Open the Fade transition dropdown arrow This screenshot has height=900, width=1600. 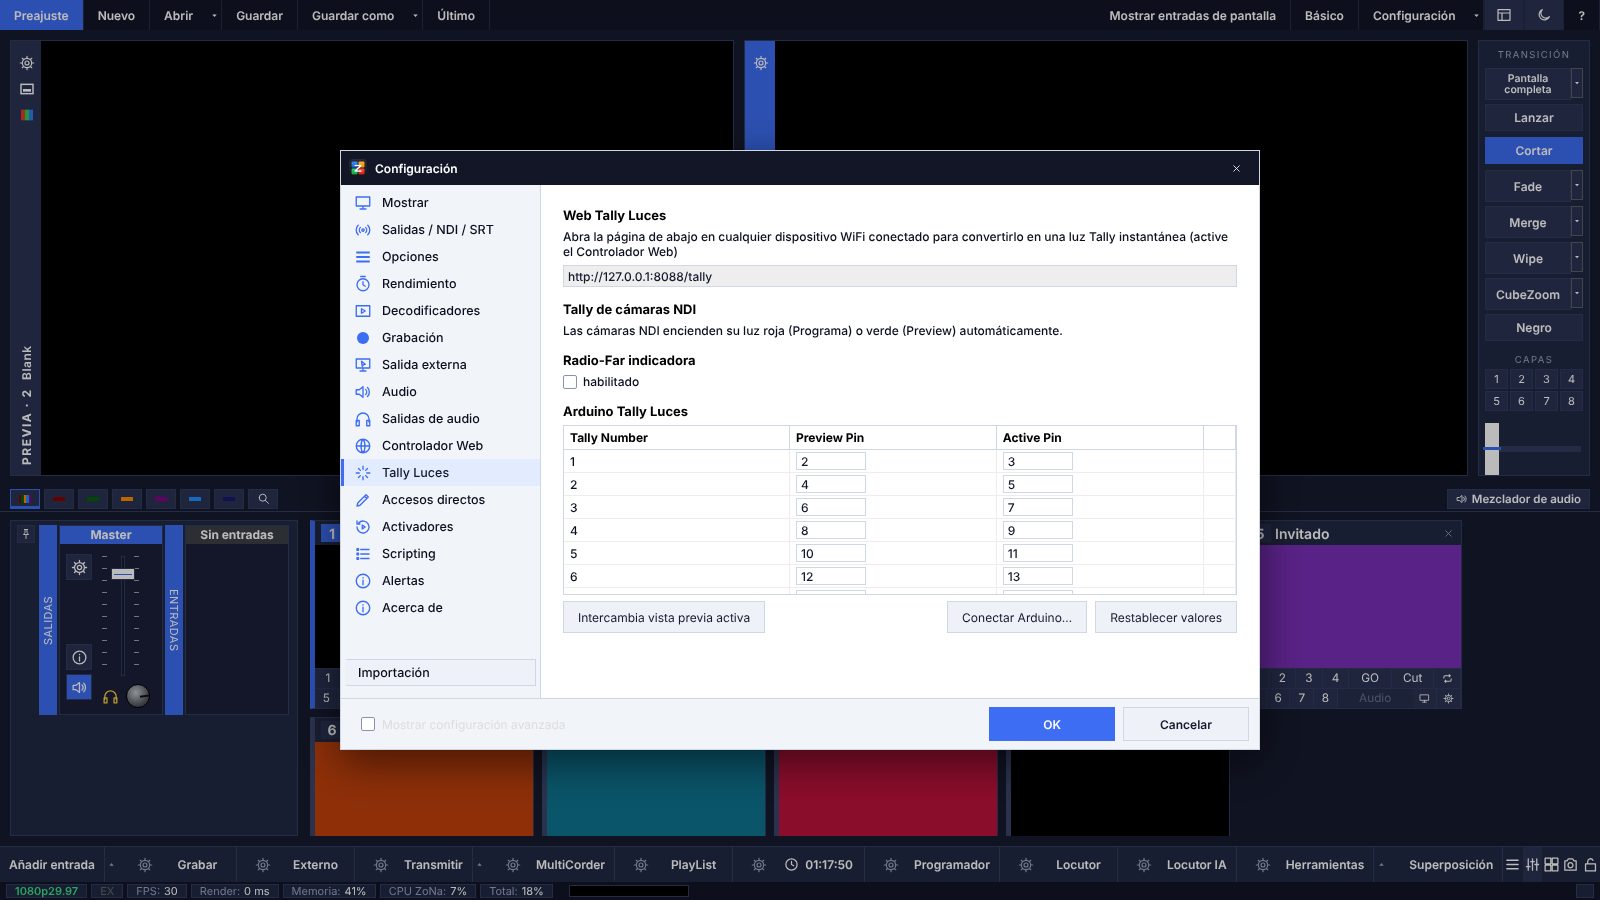1577,186
